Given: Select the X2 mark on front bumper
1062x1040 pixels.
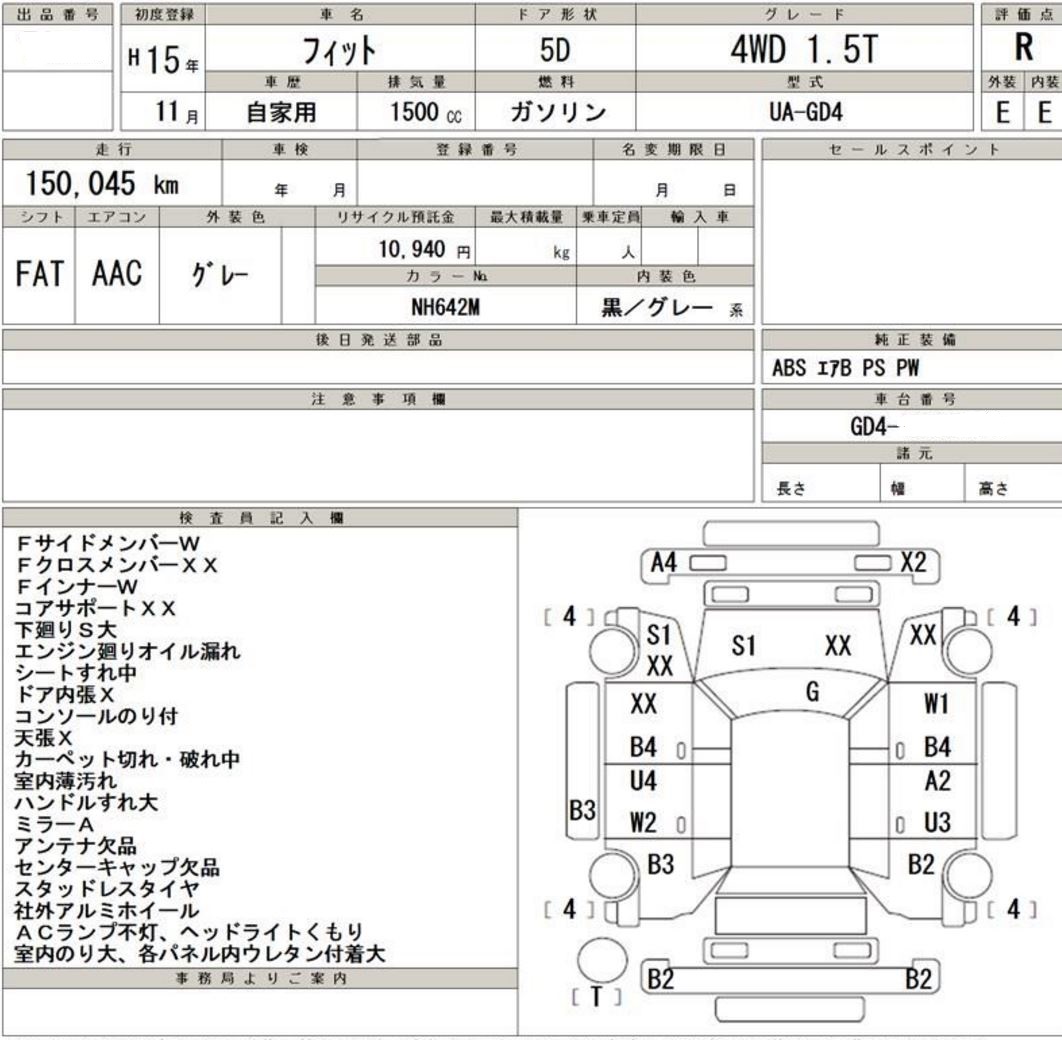Looking at the screenshot, I should [913, 563].
